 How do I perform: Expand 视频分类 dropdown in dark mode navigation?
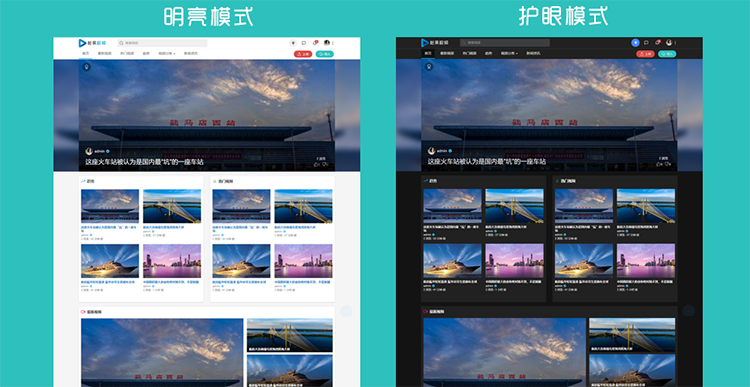coord(509,54)
